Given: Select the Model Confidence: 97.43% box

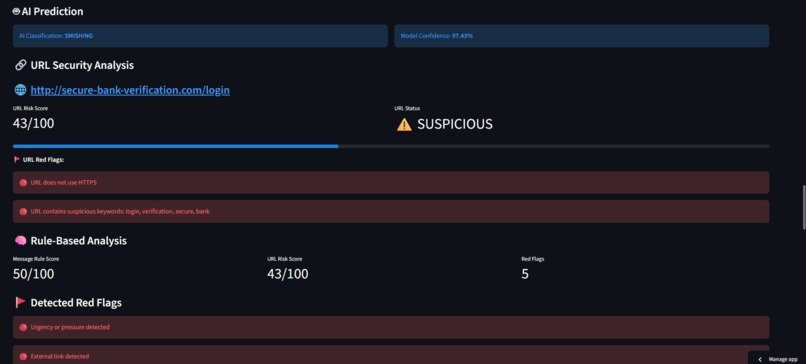Looking at the screenshot, I should click(x=581, y=36).
